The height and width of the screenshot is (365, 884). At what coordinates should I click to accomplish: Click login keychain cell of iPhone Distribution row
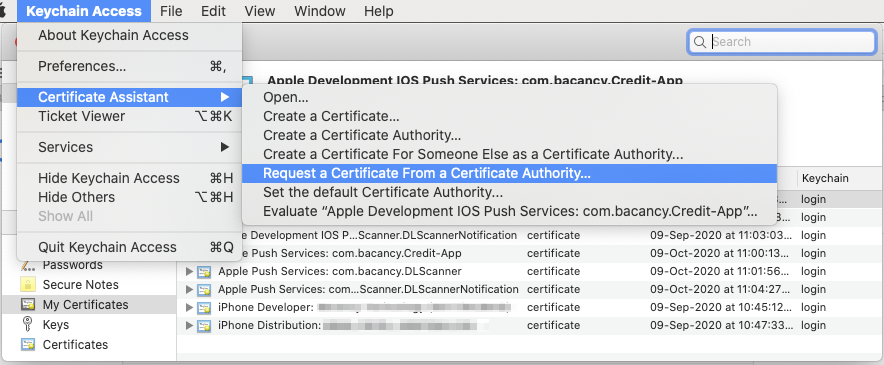point(814,326)
